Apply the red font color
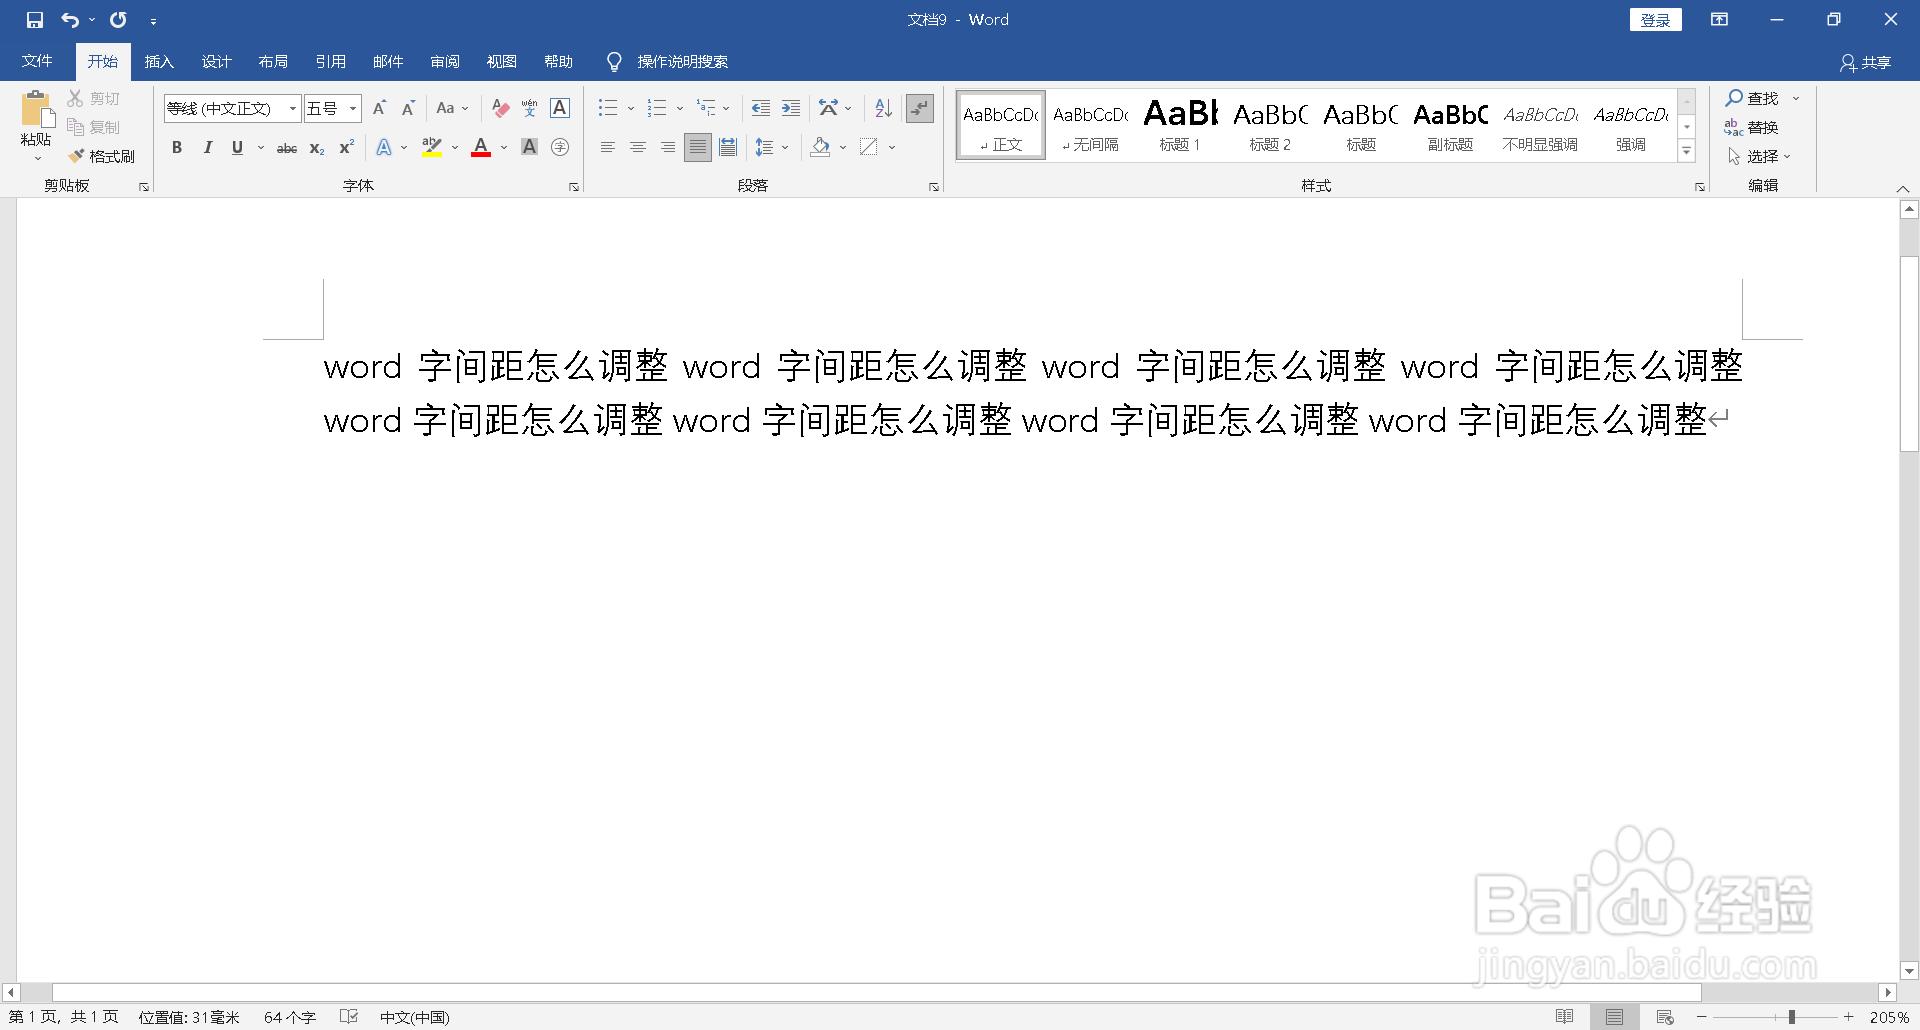 (x=481, y=147)
